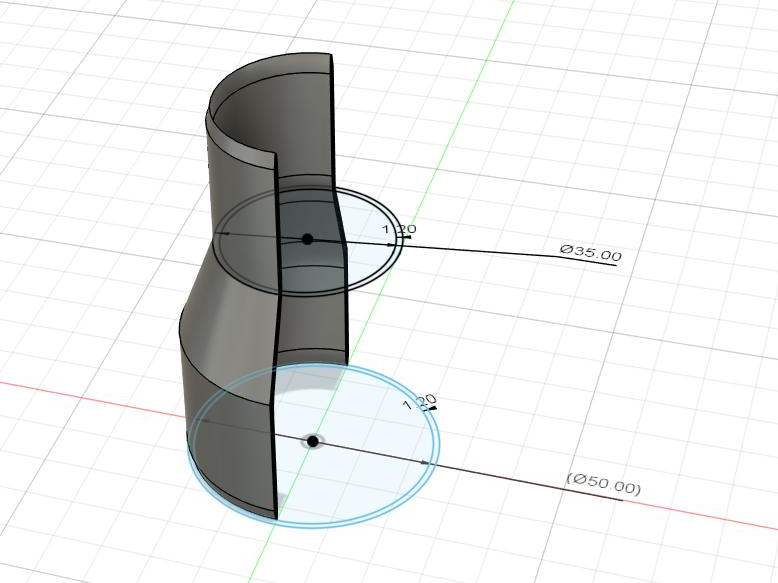Select the Ø35.00 diameter dimension label

pos(591,253)
